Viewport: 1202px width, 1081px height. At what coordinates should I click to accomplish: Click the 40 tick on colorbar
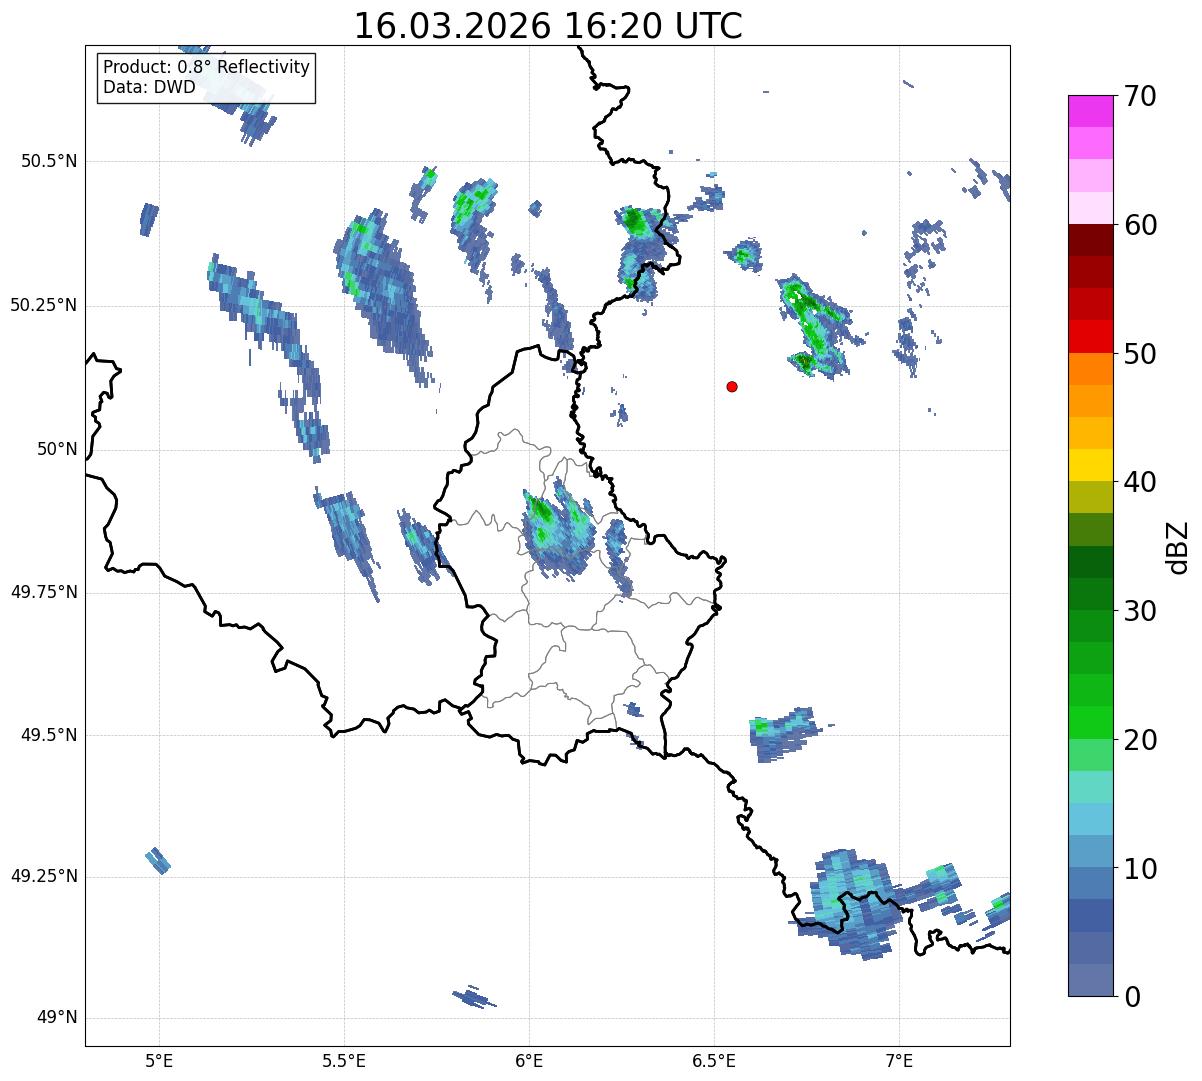click(x=1140, y=482)
